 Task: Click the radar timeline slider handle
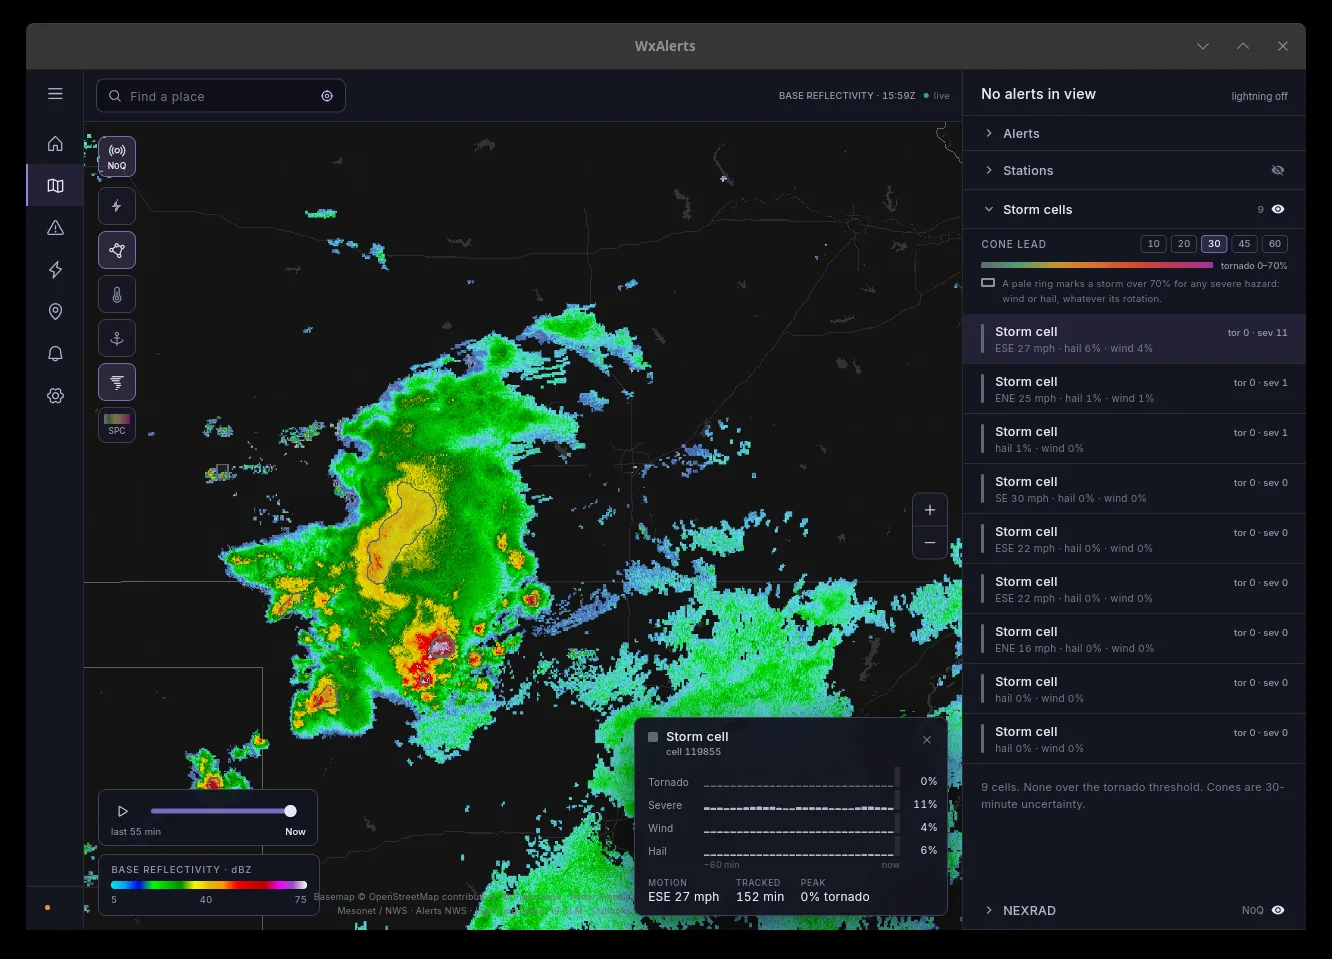(x=290, y=811)
